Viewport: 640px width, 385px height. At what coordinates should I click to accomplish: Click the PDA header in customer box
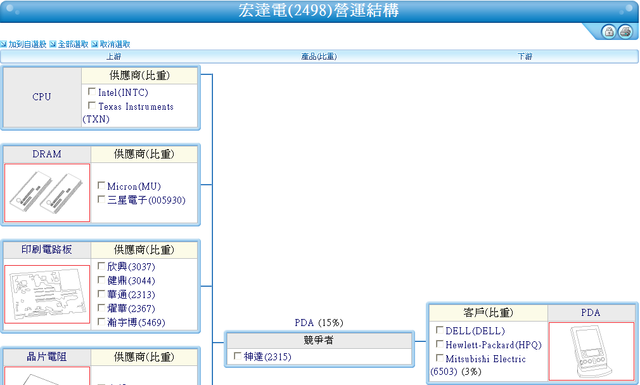[591, 313]
